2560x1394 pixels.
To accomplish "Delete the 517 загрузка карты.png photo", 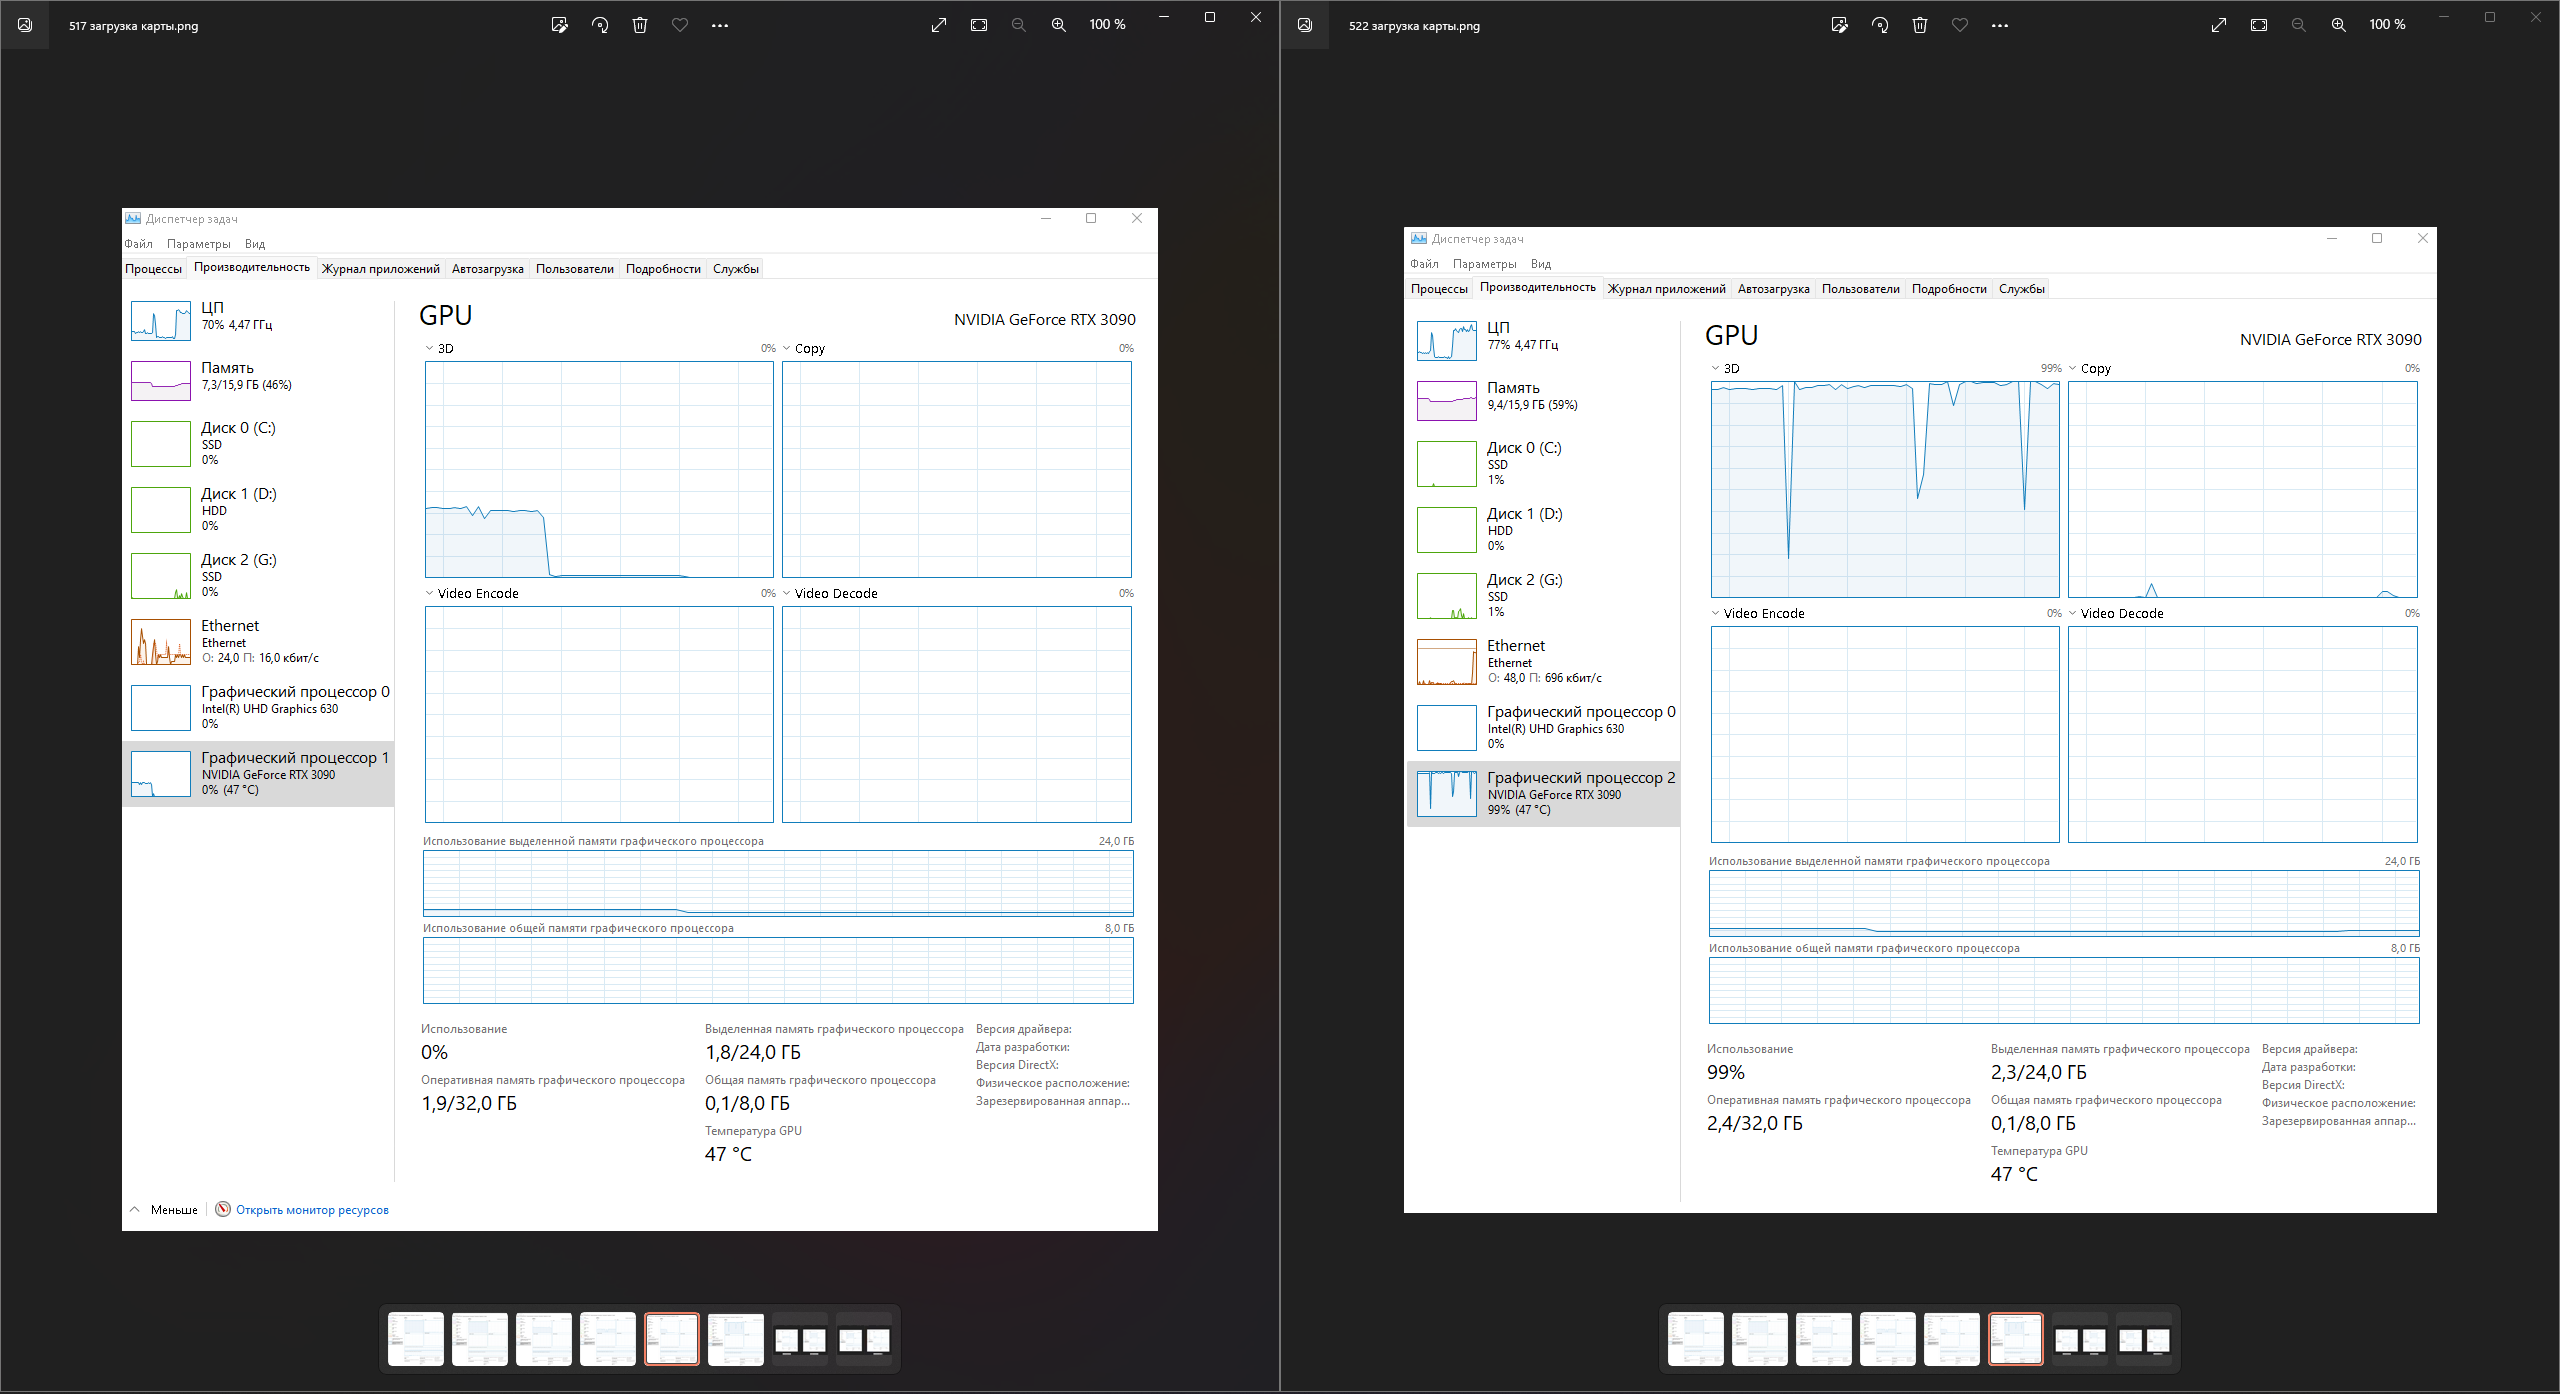I will coord(640,25).
